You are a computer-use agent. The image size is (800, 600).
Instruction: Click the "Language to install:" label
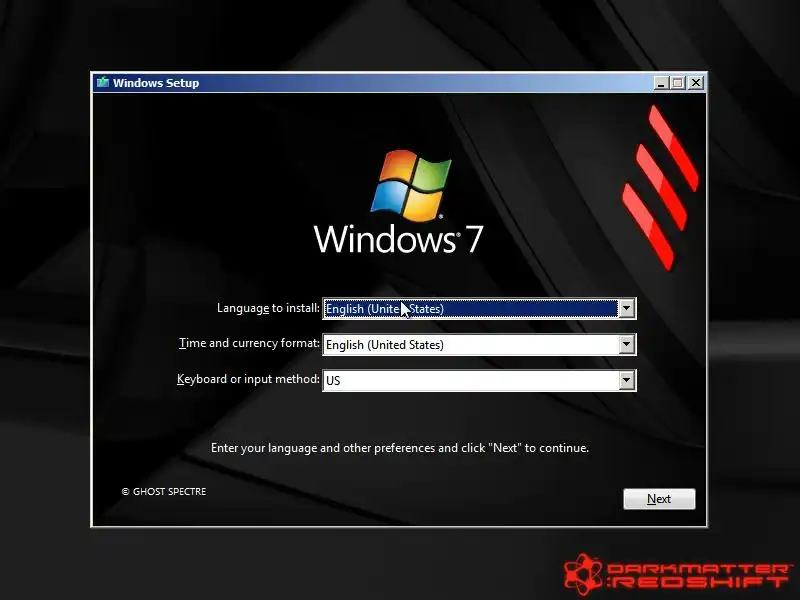[x=268, y=308]
